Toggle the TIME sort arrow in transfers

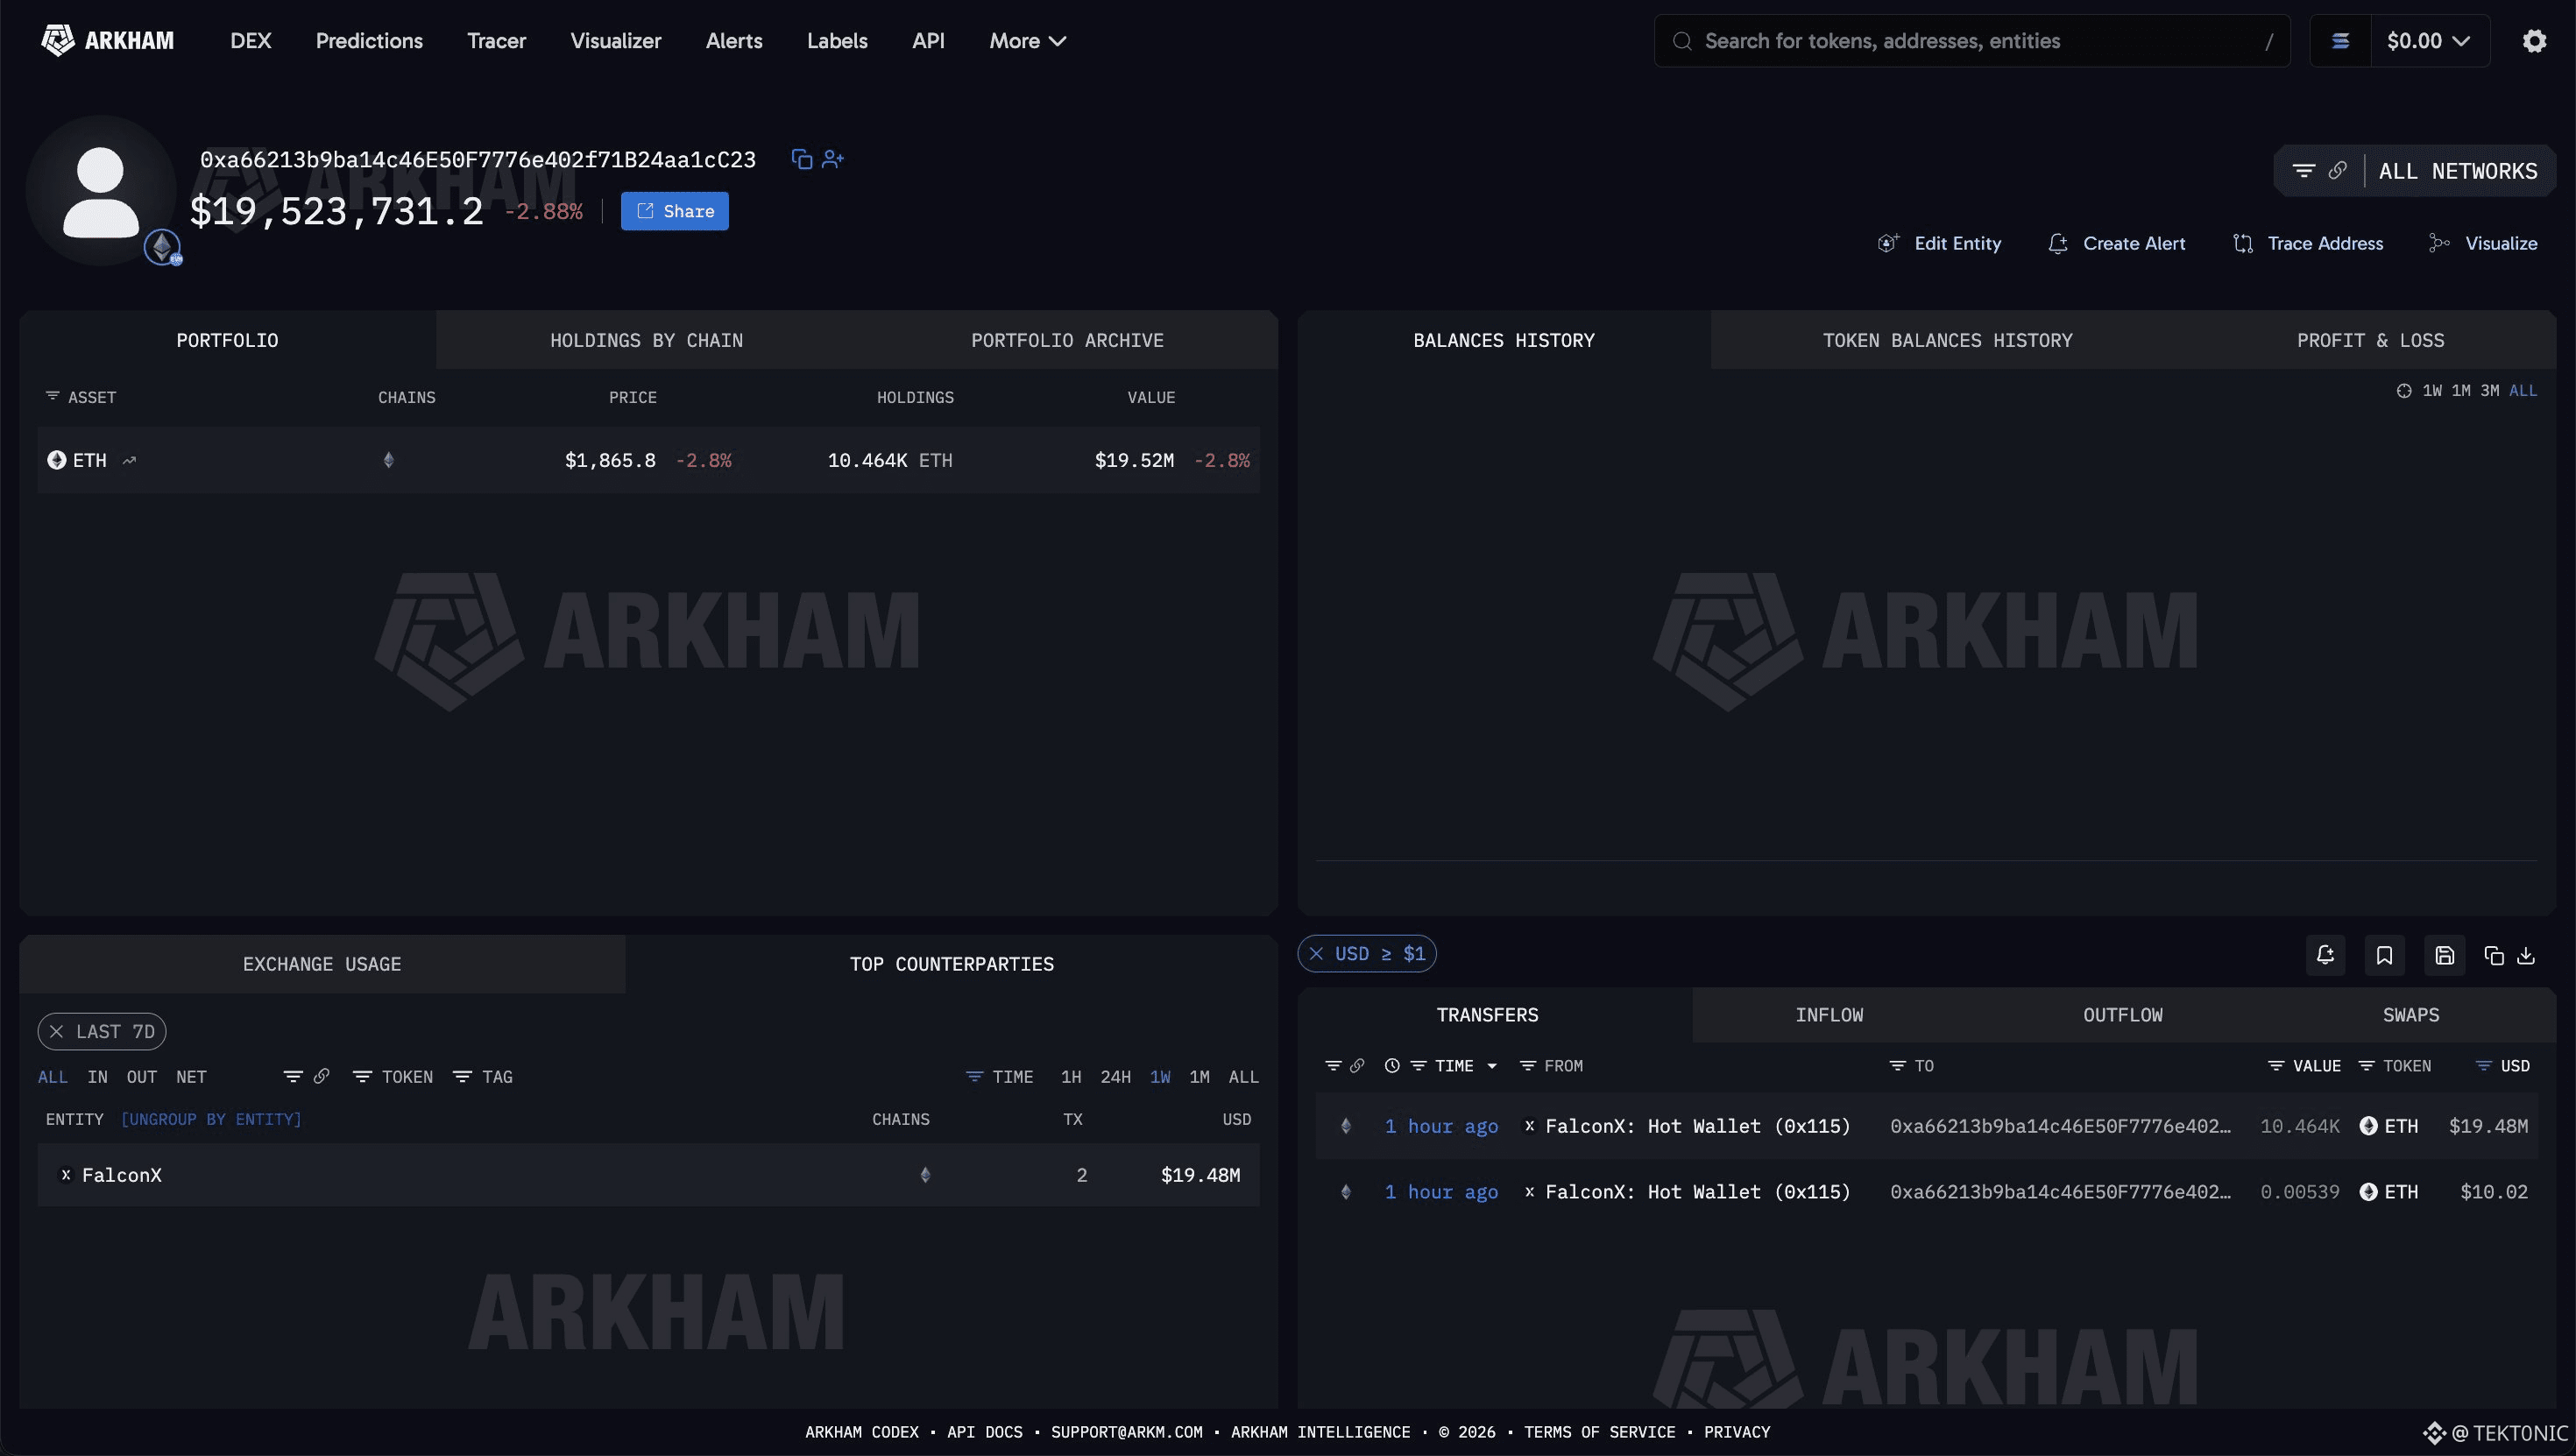coord(1492,1066)
